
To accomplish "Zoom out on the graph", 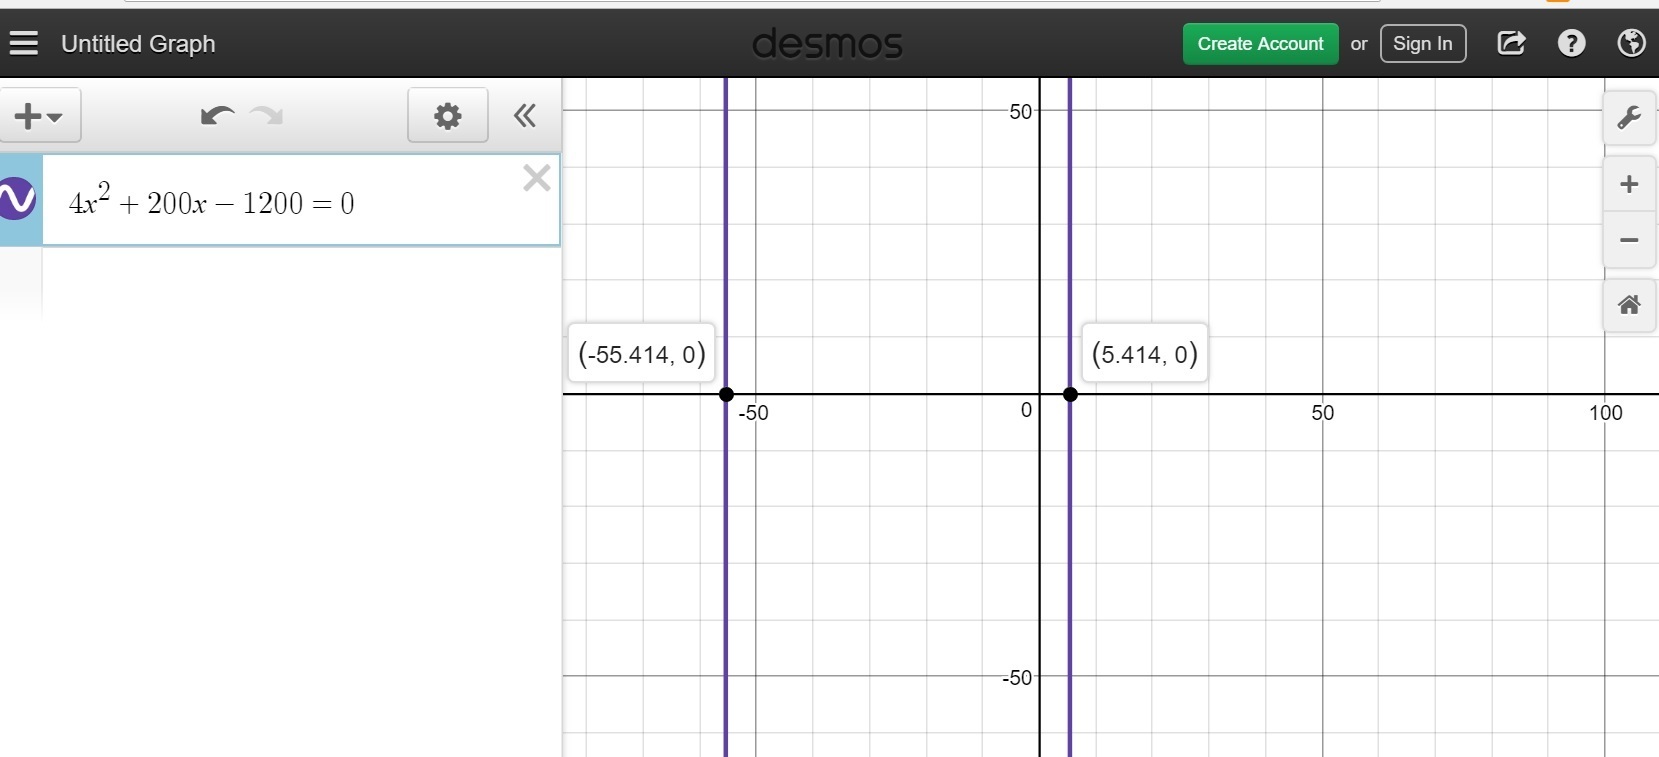I will pyautogui.click(x=1630, y=240).
